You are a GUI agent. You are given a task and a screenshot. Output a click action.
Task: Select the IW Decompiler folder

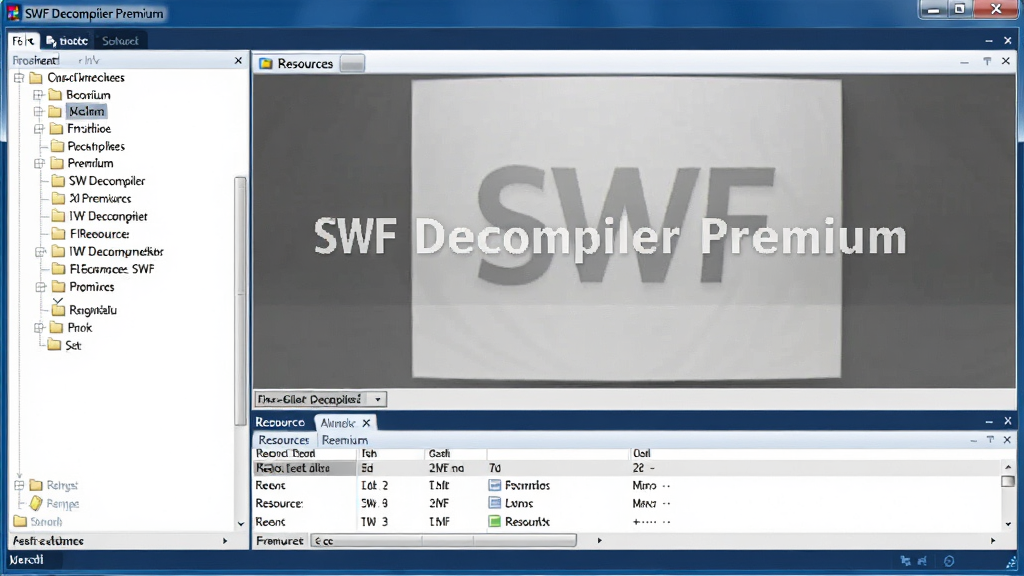(x=108, y=216)
